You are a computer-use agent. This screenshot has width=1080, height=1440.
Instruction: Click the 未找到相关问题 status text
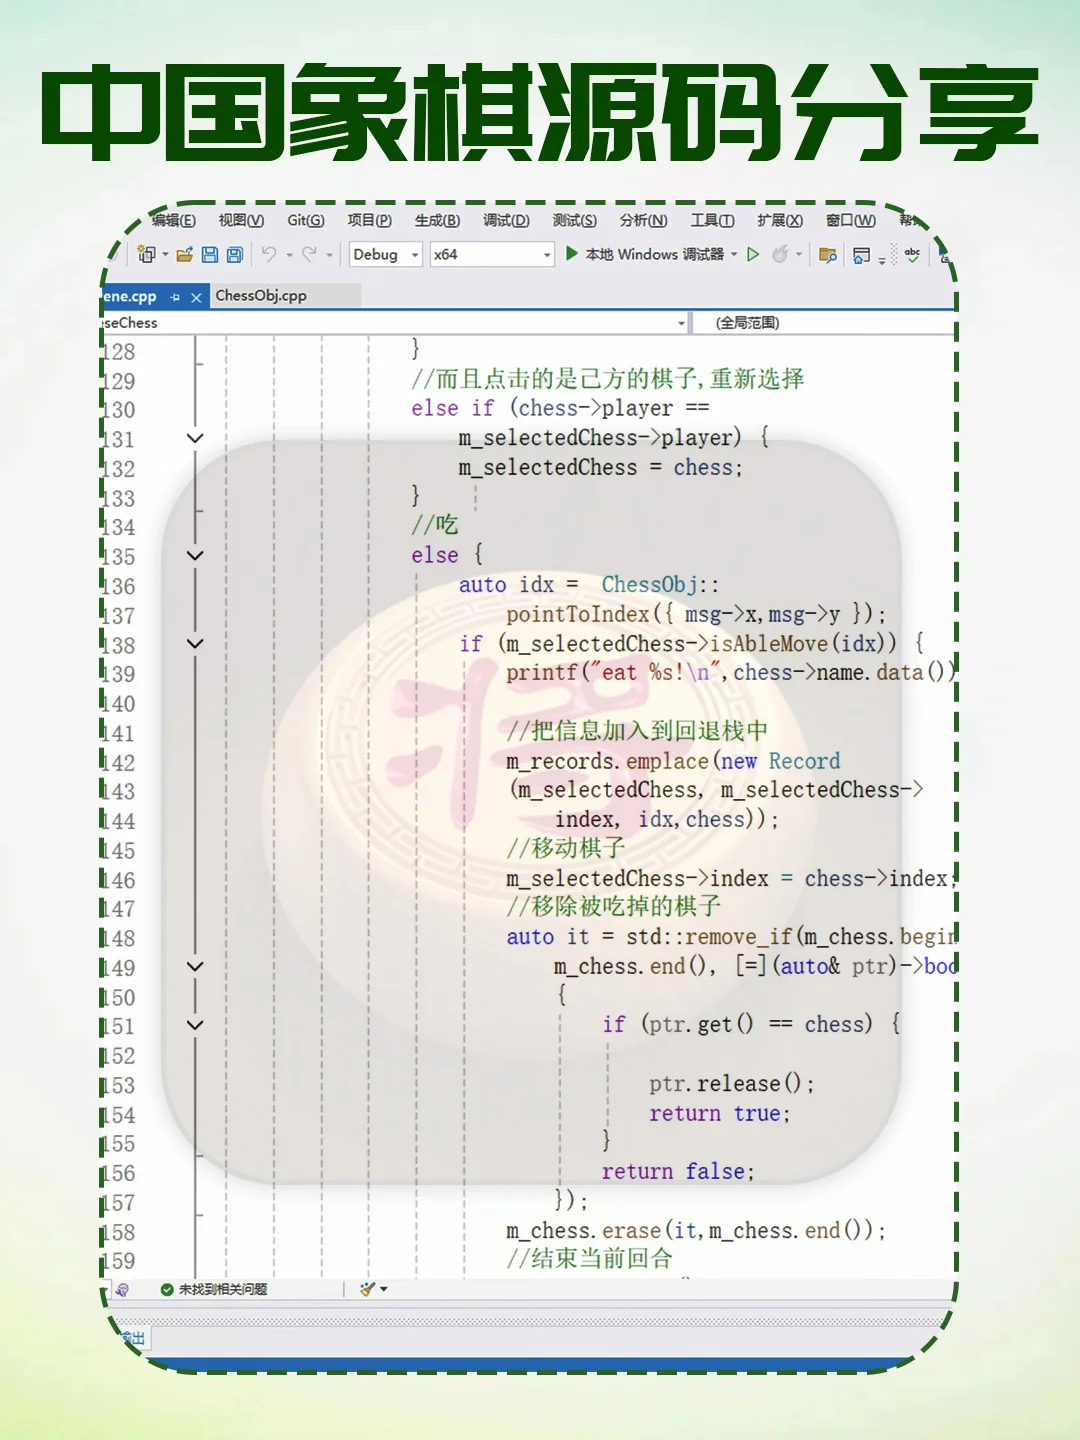tap(223, 1289)
